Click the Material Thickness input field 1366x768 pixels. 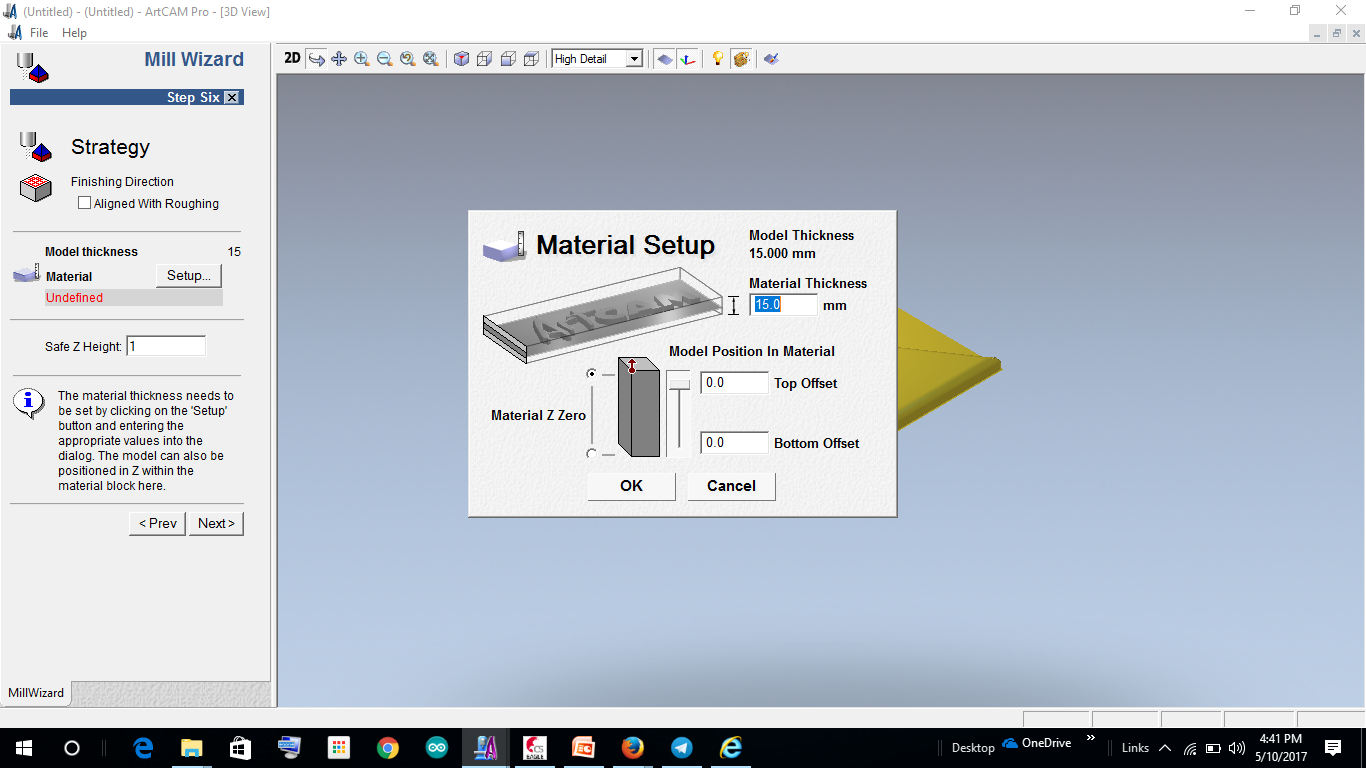[784, 305]
